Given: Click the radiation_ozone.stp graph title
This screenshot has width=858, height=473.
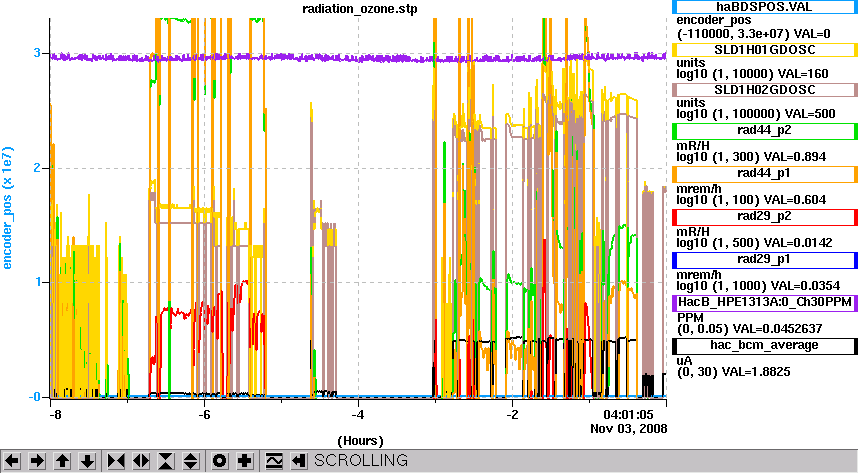Looking at the screenshot, I should click(360, 9).
